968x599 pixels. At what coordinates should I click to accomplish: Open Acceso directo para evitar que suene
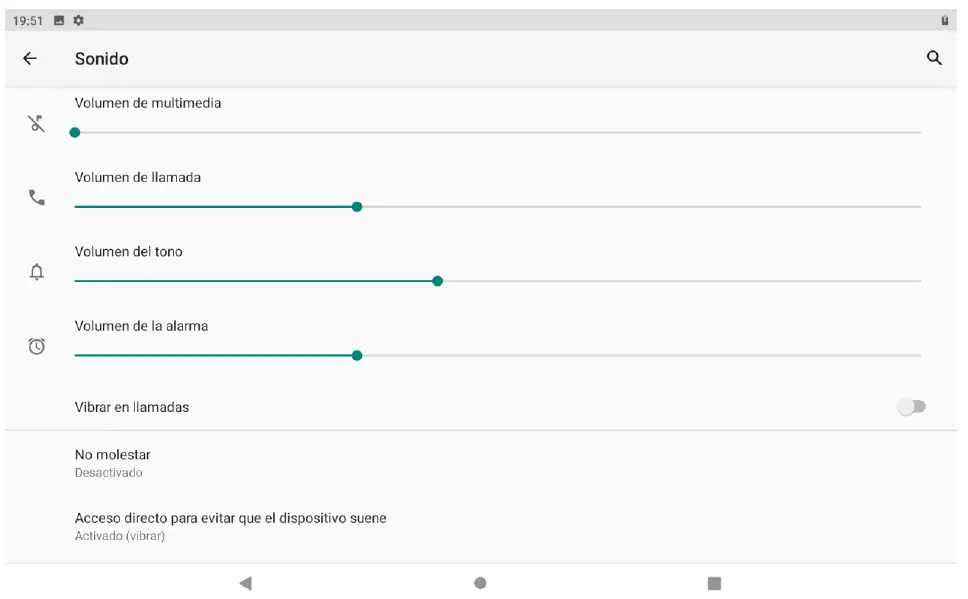230,526
